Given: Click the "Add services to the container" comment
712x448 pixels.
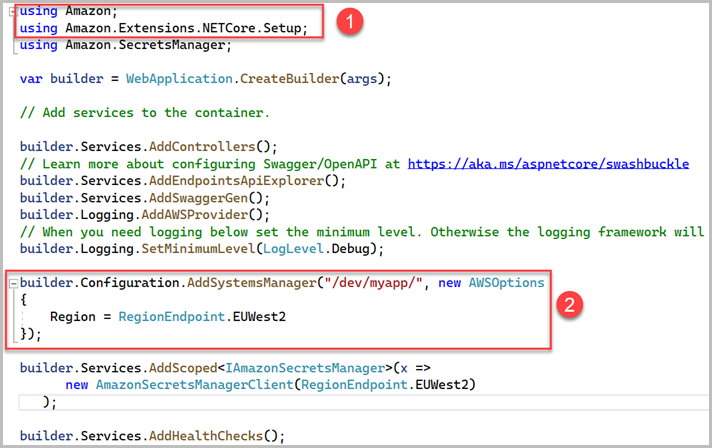Looking at the screenshot, I should [x=144, y=112].
